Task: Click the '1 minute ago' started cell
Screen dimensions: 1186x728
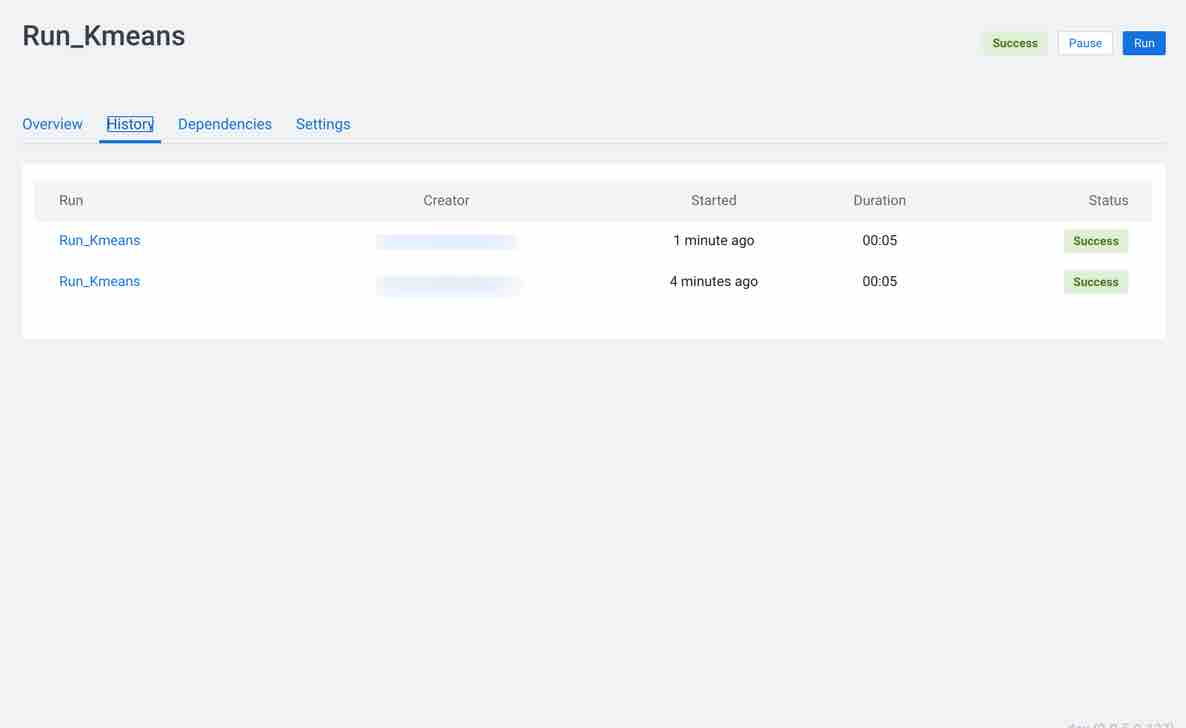Action: (x=713, y=241)
